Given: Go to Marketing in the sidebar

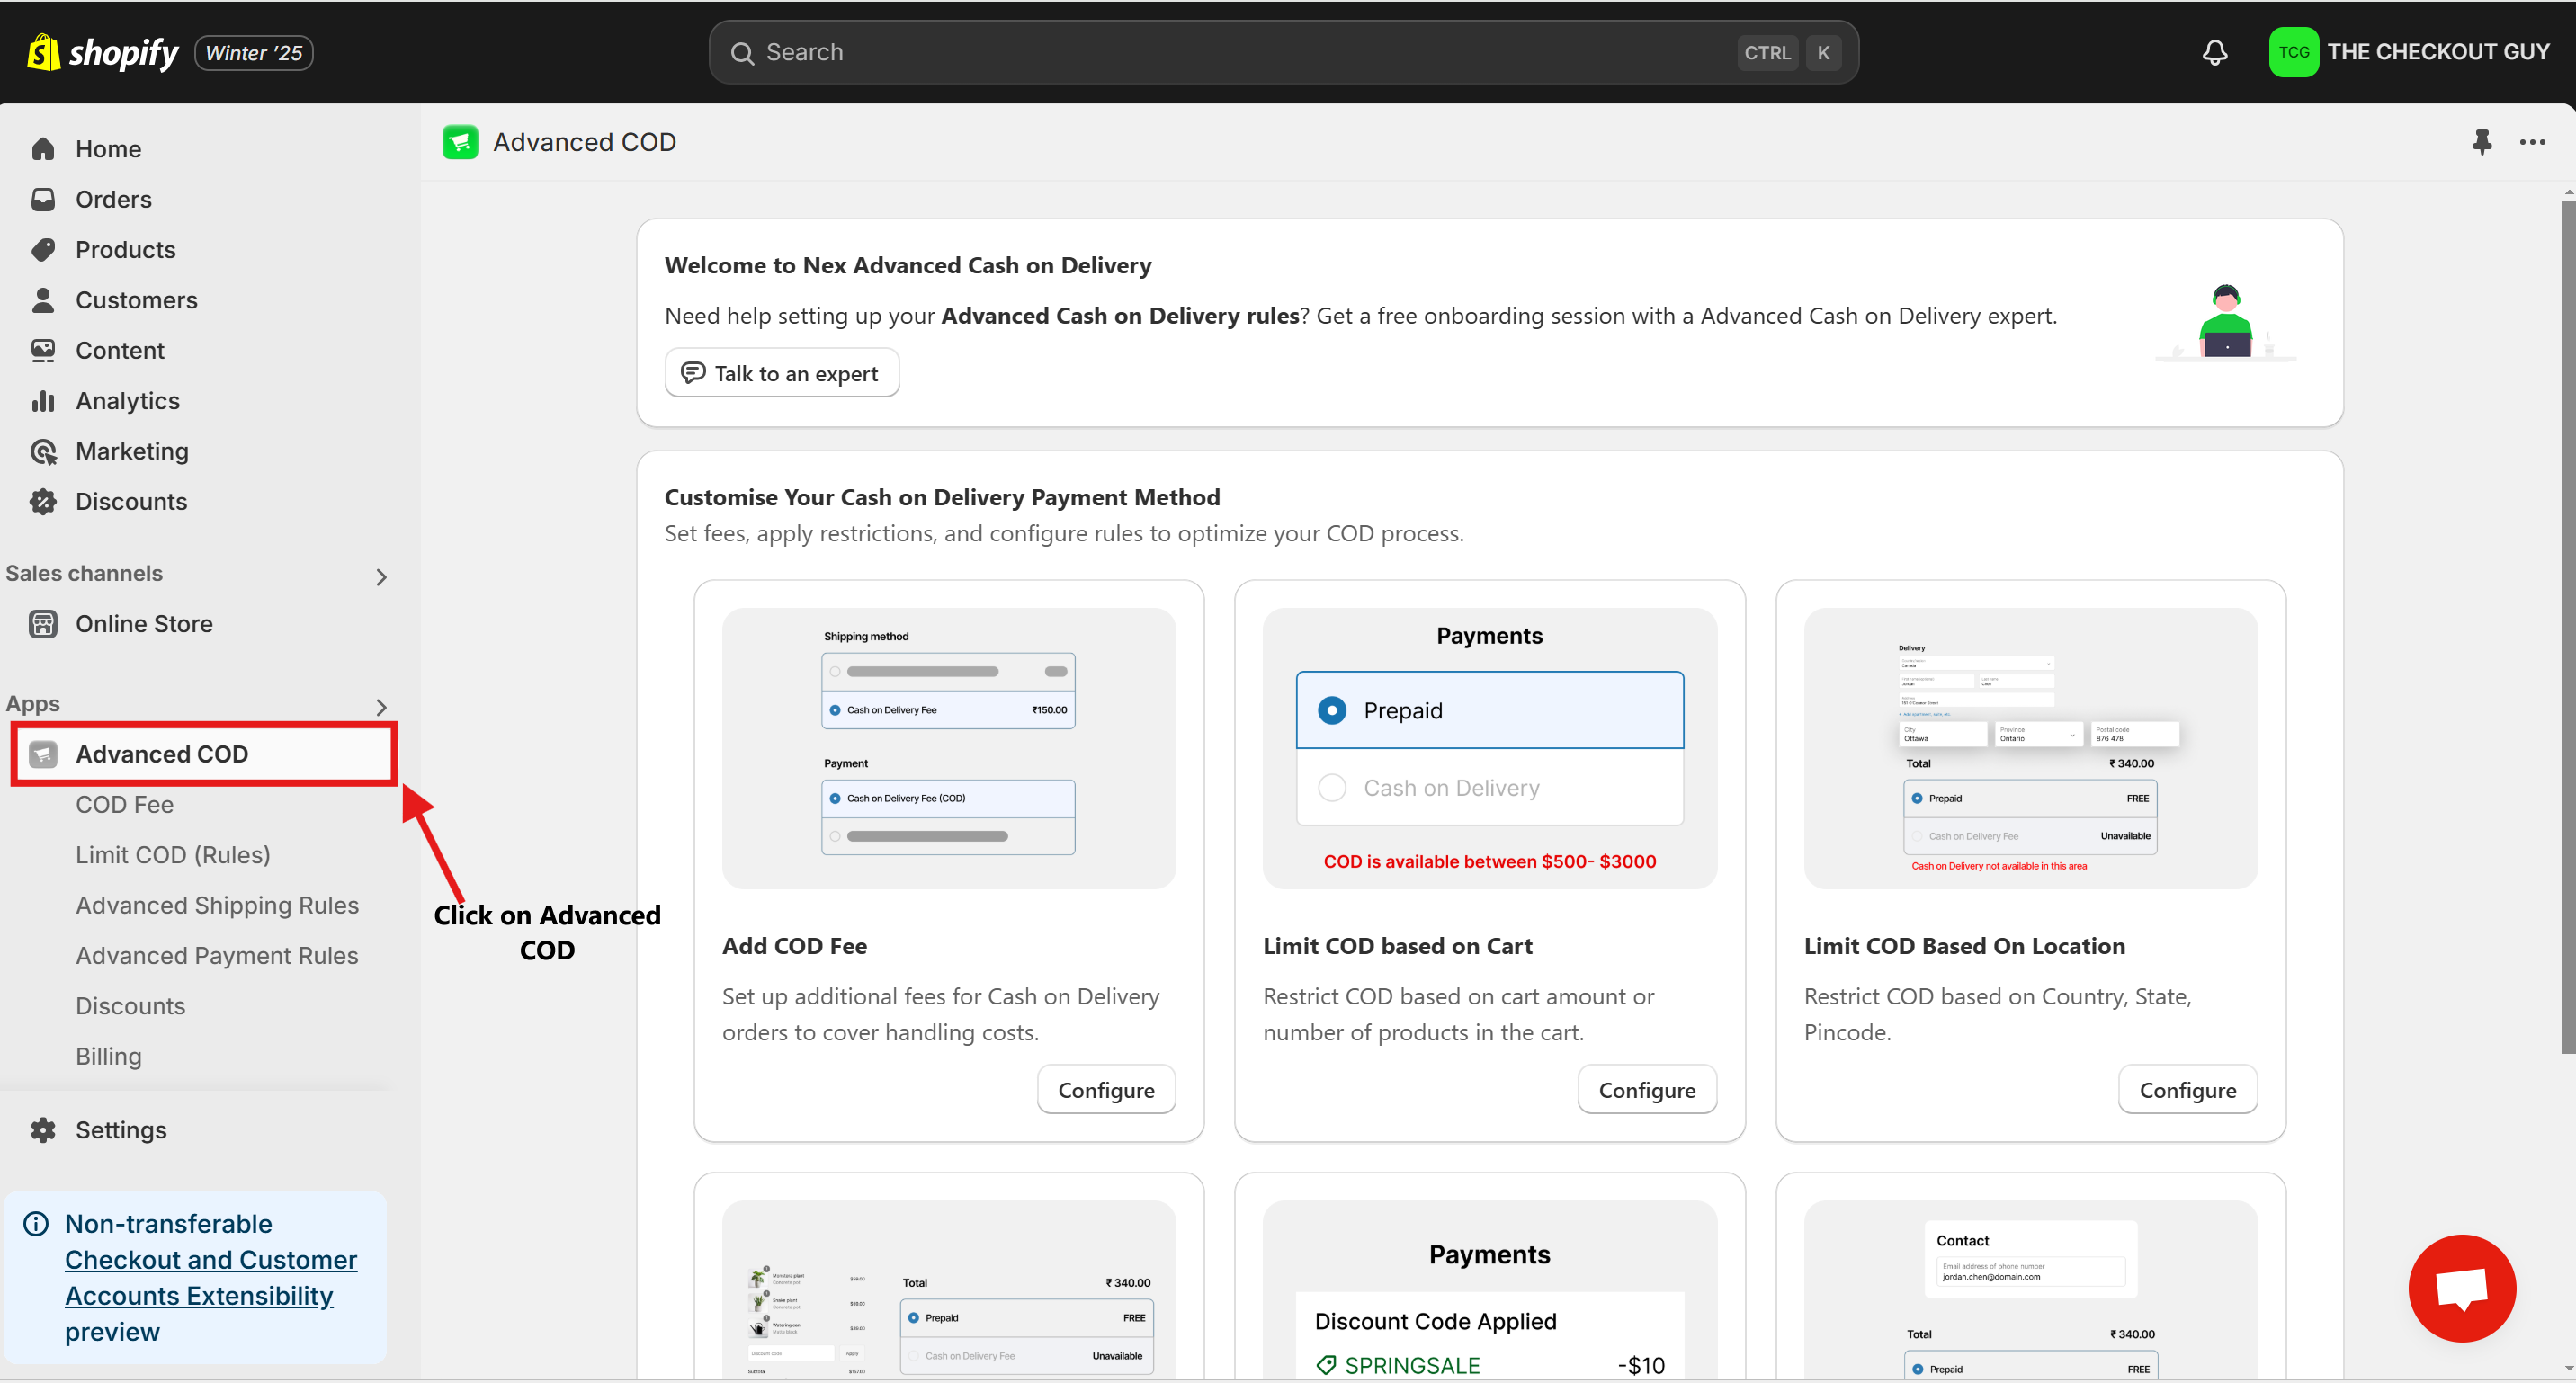Looking at the screenshot, I should (x=131, y=451).
